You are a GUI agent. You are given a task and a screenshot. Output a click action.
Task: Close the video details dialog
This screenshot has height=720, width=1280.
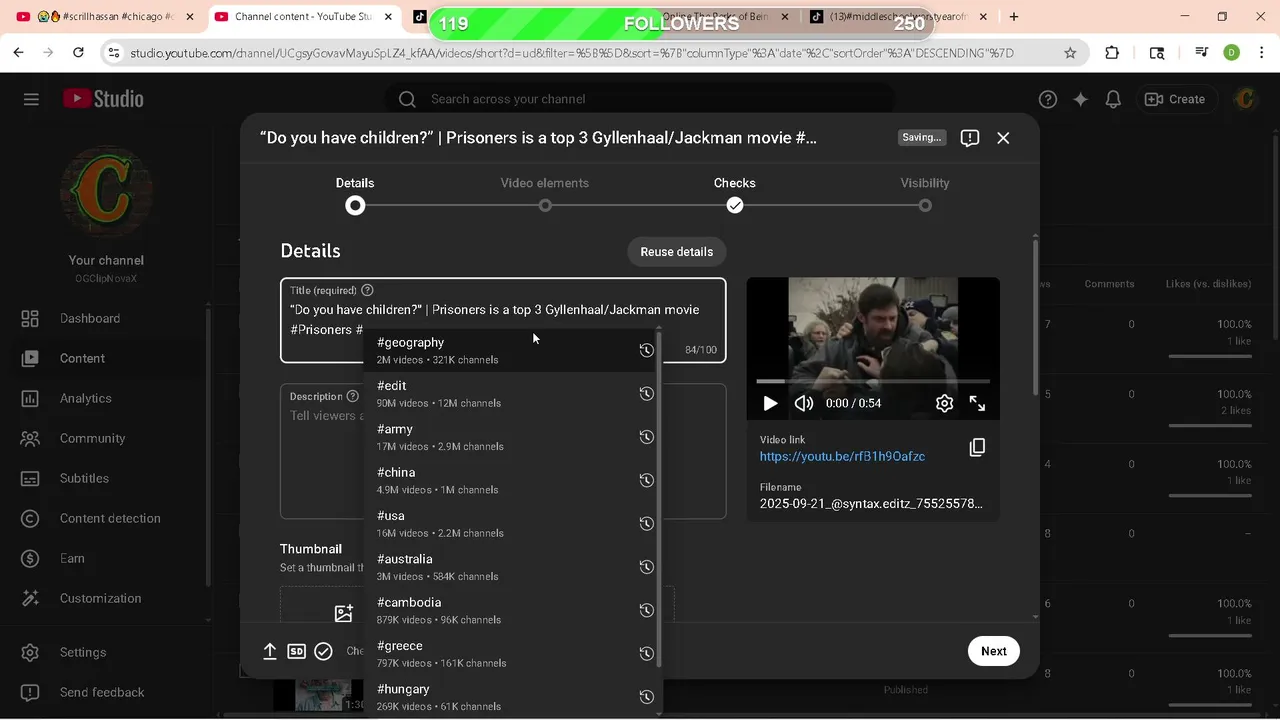click(x=1003, y=138)
